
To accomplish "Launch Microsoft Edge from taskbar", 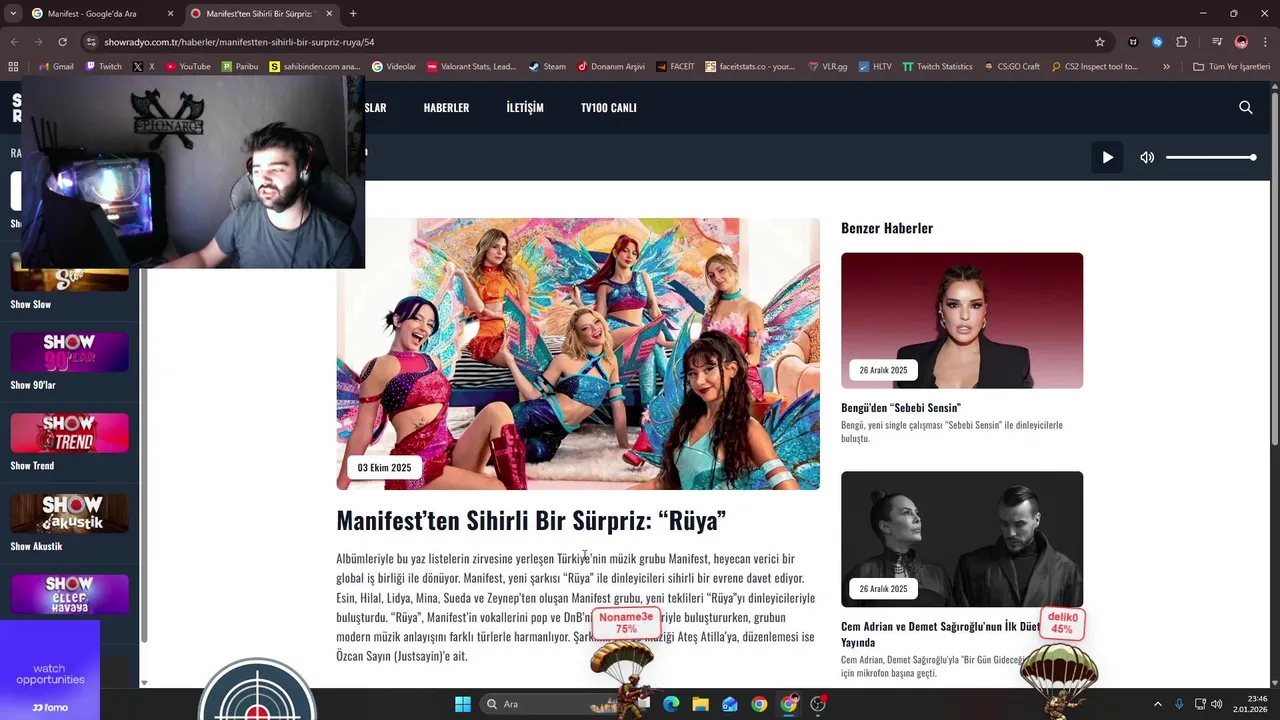I will tap(671, 704).
